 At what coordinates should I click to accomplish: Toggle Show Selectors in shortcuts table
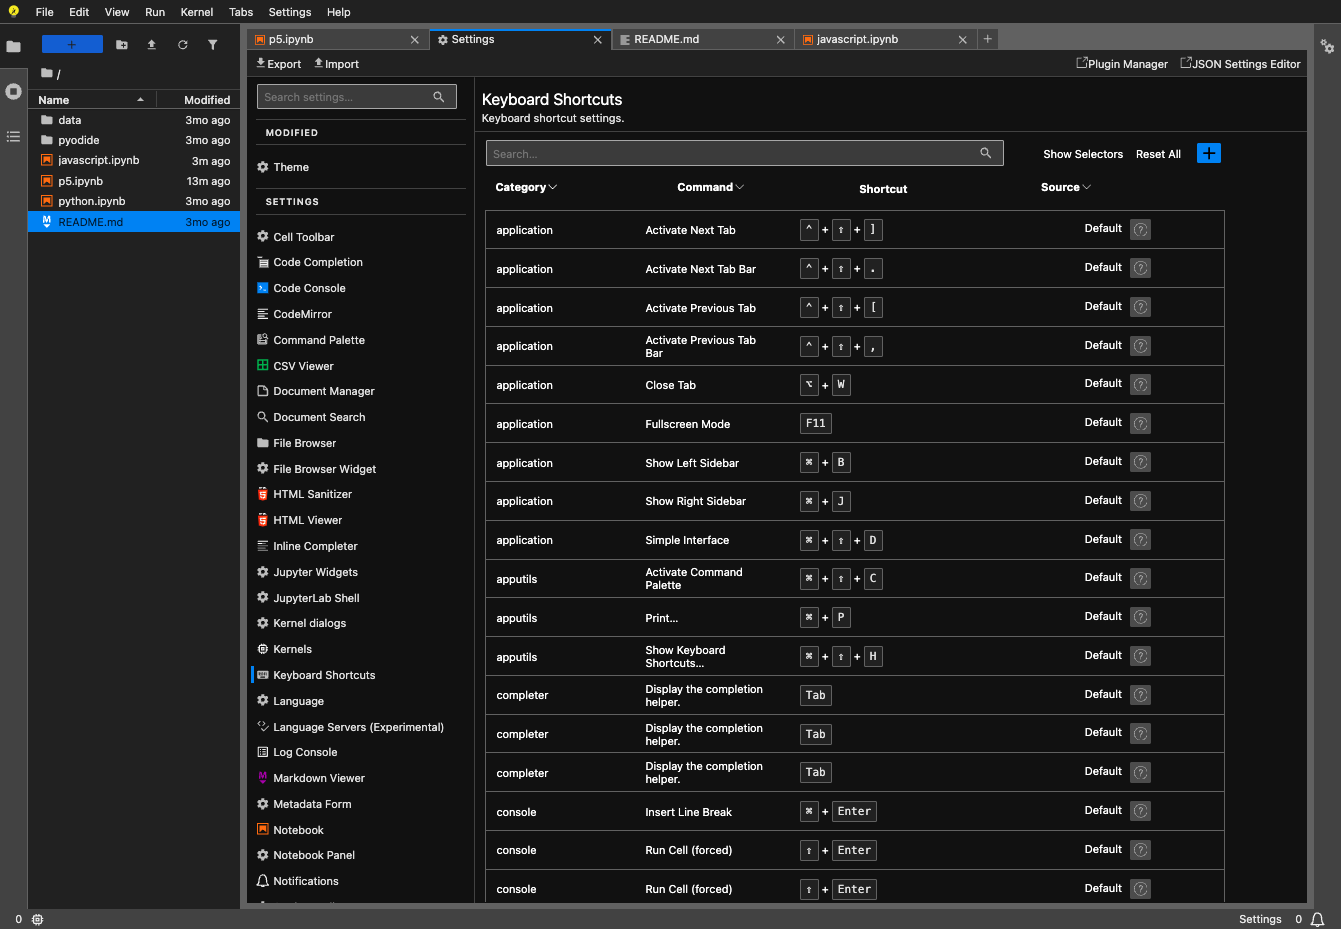click(1083, 154)
